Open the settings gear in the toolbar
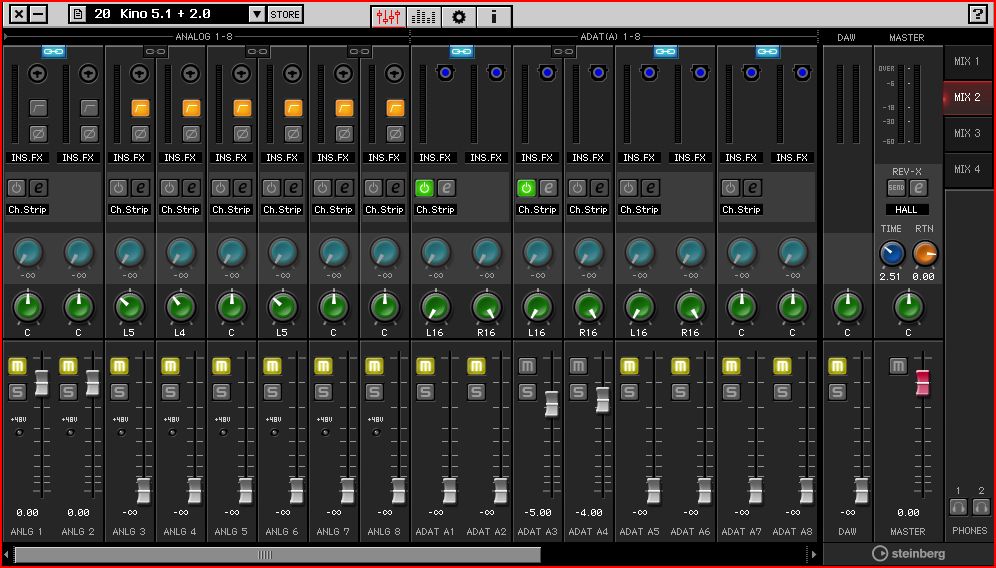Image resolution: width=996 pixels, height=568 pixels. coord(459,16)
